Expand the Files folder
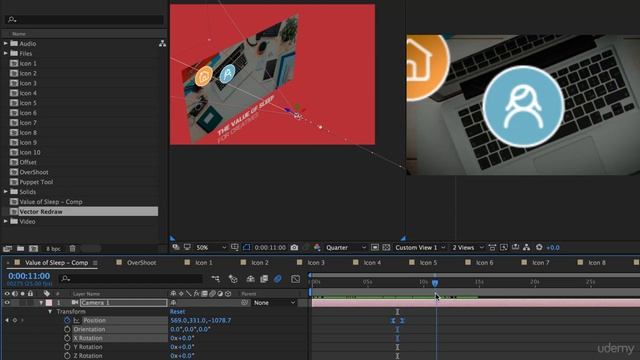The height and width of the screenshot is (360, 640). (x=6, y=53)
